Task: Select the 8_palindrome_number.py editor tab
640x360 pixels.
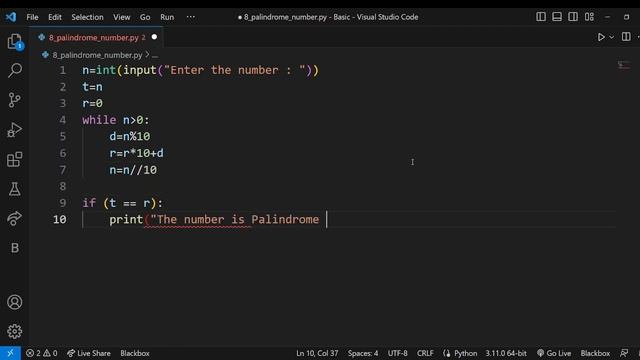Action: point(97,38)
